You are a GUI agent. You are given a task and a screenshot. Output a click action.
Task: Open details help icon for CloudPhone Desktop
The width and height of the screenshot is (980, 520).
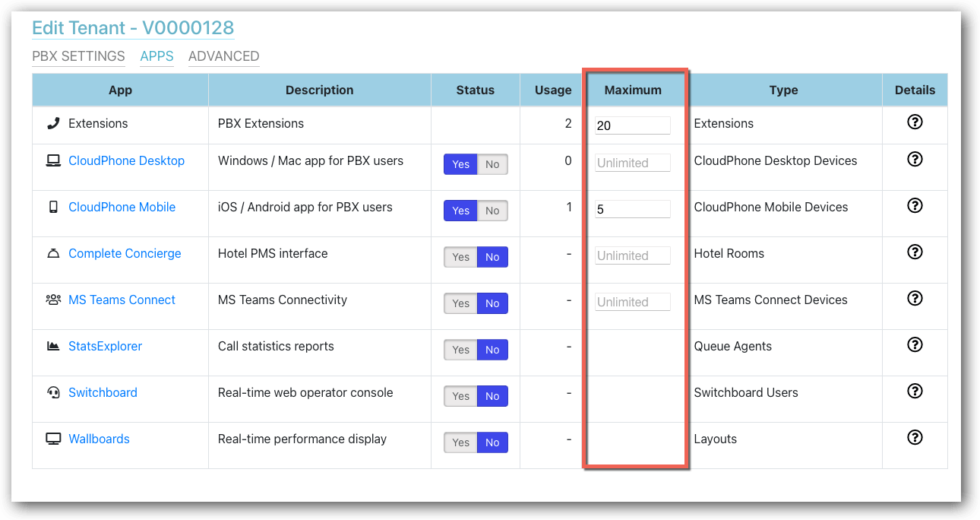click(914, 159)
